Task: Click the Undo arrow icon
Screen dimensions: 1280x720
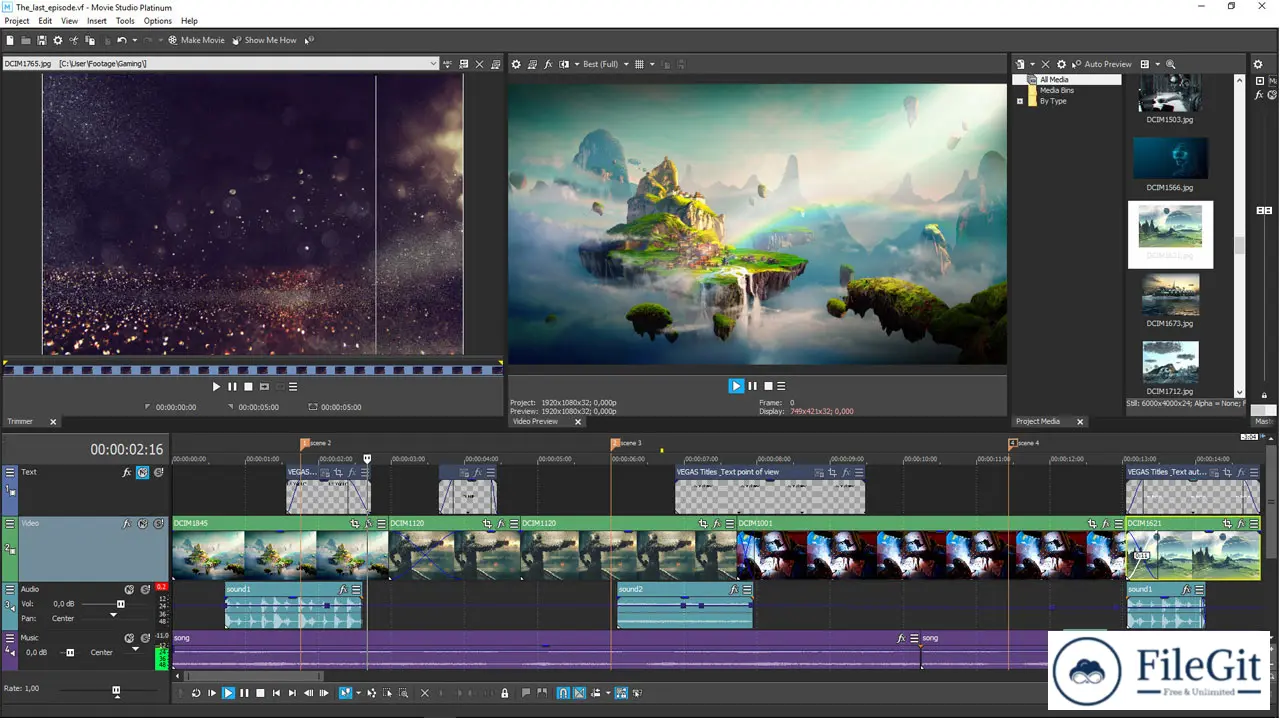Action: pyautogui.click(x=121, y=40)
